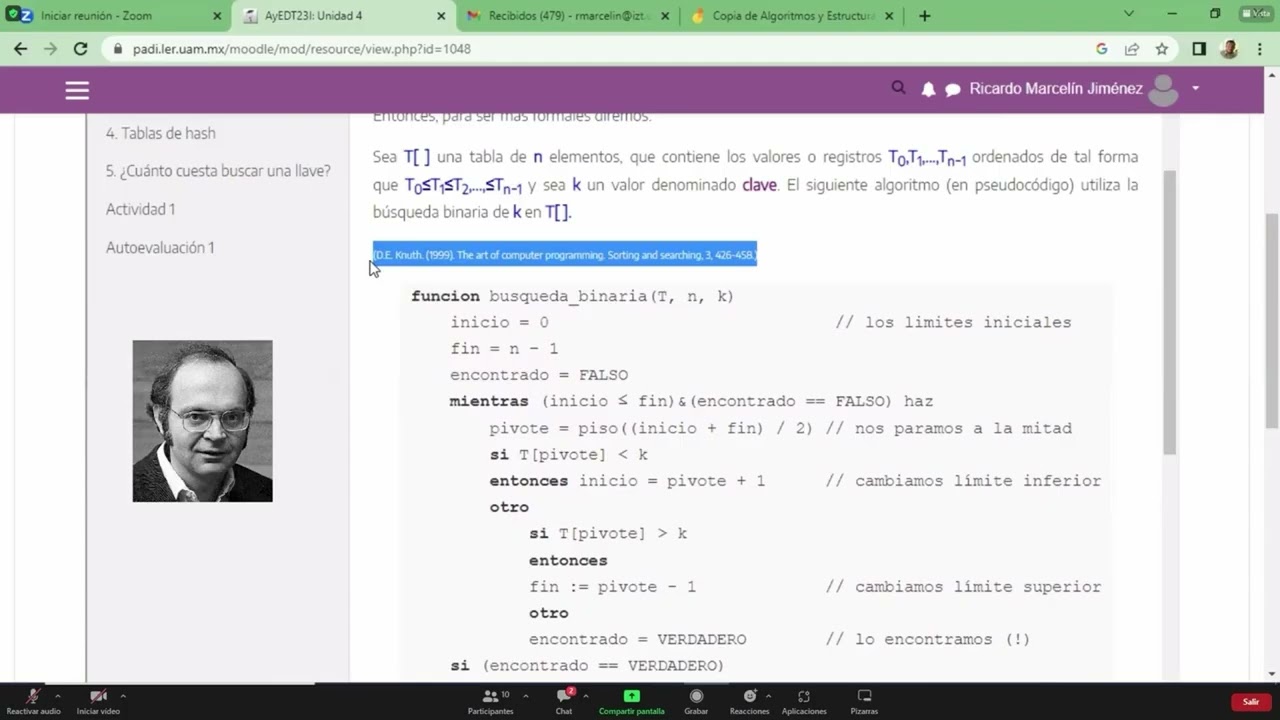This screenshot has height=720, width=1280.
Task: Switch to the Recibidos Gmail tab
Action: coord(568,16)
